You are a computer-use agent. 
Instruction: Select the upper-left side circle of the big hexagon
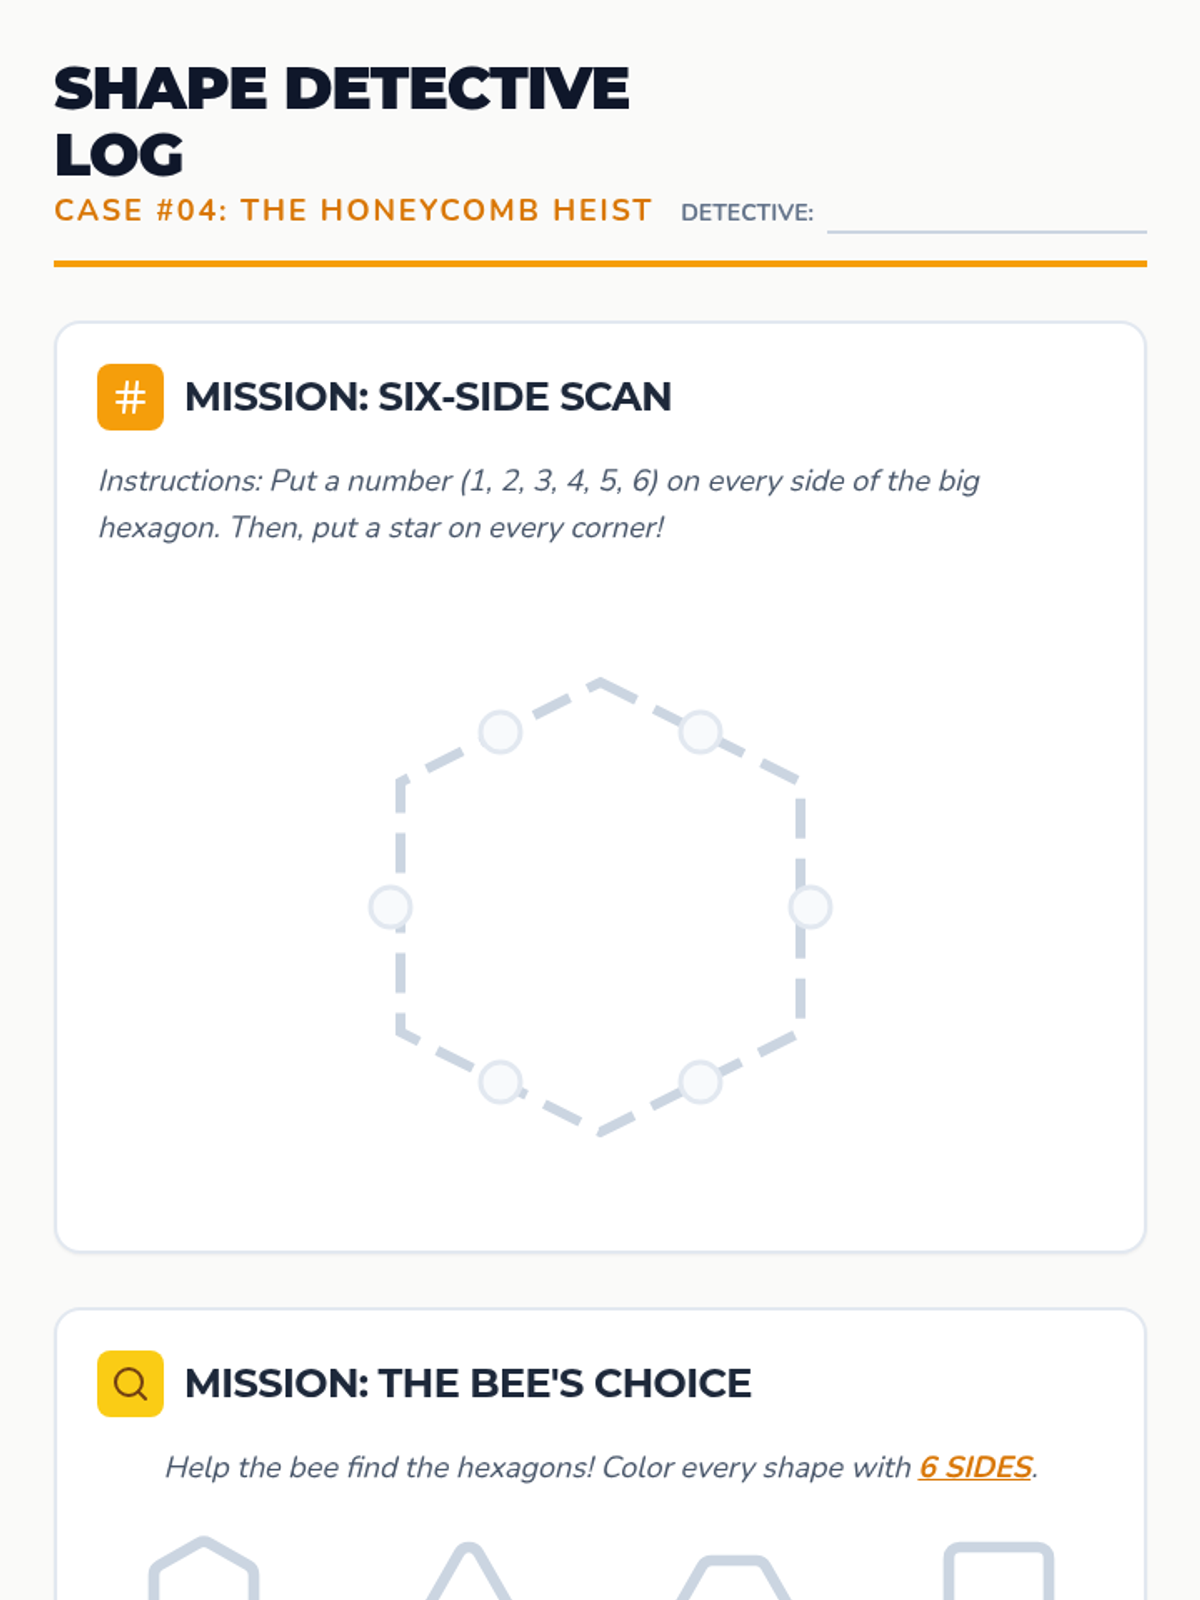coord(500,732)
